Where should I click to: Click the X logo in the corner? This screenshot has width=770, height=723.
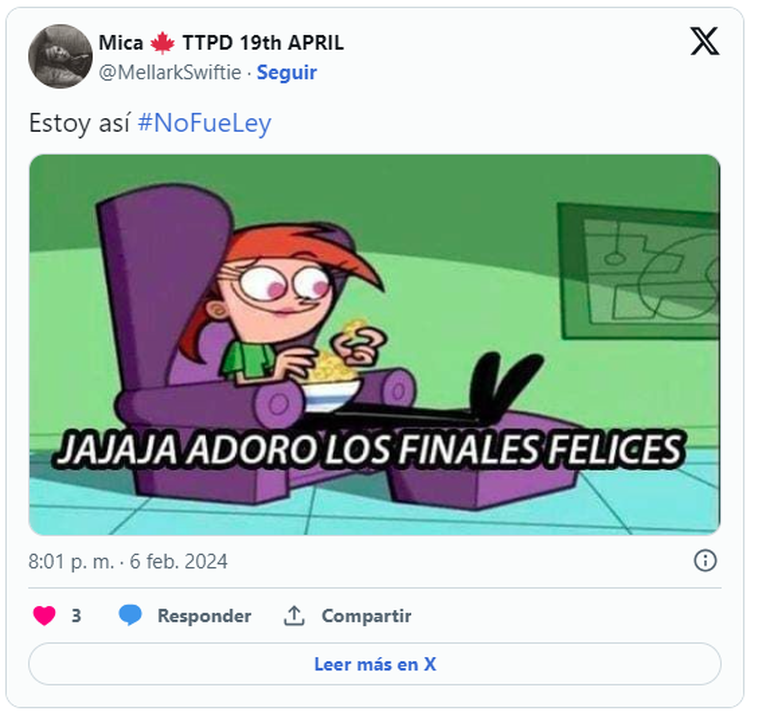pyautogui.click(x=705, y=41)
